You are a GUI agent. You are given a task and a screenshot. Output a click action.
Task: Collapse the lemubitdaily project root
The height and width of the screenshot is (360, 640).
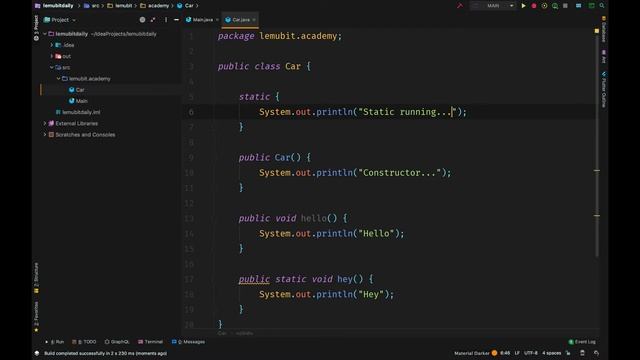pyautogui.click(x=45, y=34)
